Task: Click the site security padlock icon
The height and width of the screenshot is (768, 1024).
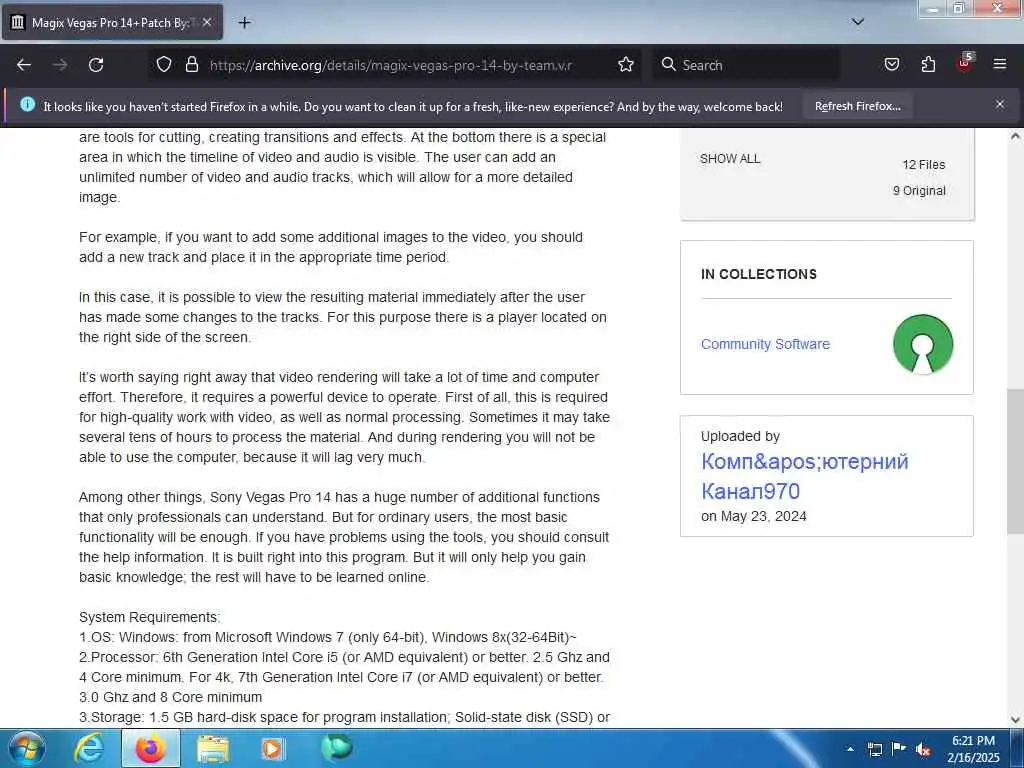Action: [191, 65]
